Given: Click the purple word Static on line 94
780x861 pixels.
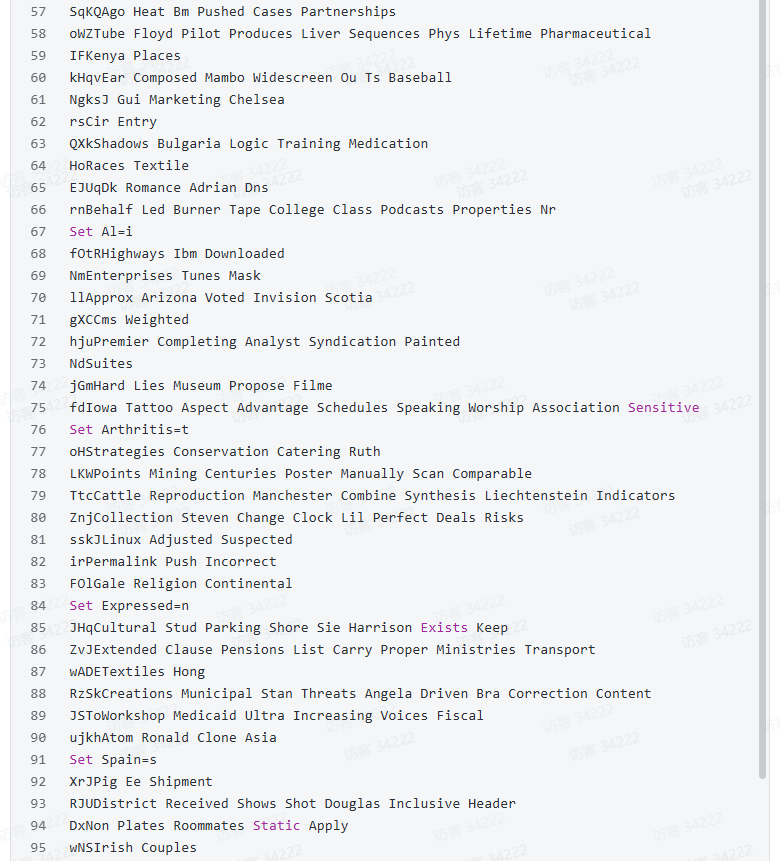Looking at the screenshot, I should (x=276, y=826).
